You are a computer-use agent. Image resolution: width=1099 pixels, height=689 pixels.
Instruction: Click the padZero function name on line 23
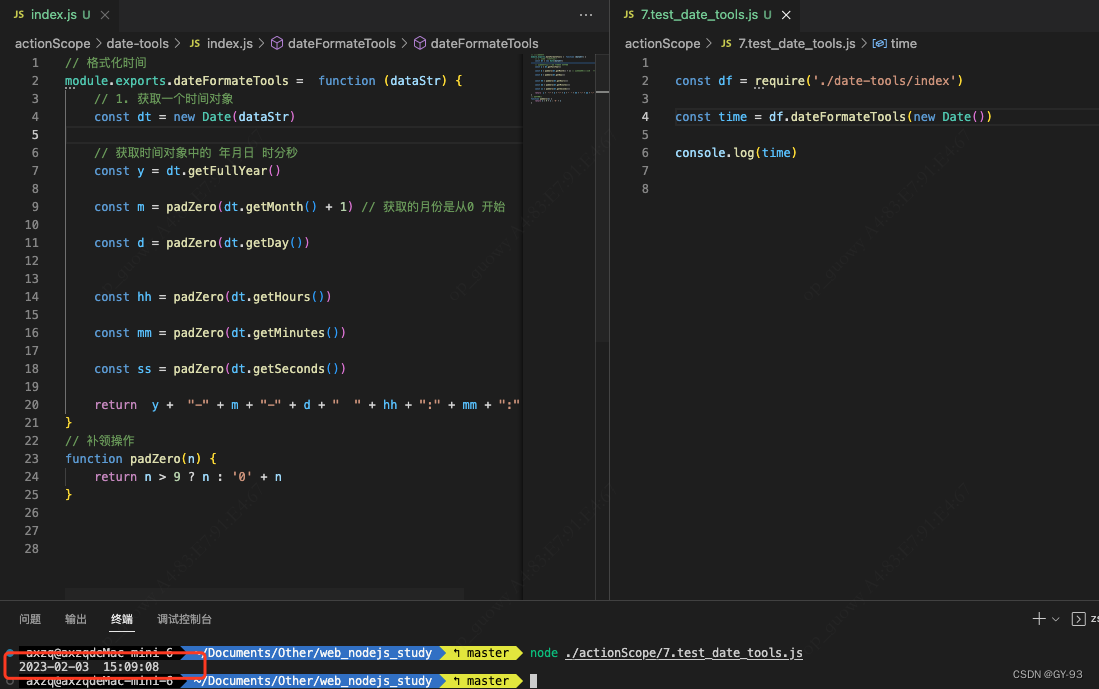[155, 458]
